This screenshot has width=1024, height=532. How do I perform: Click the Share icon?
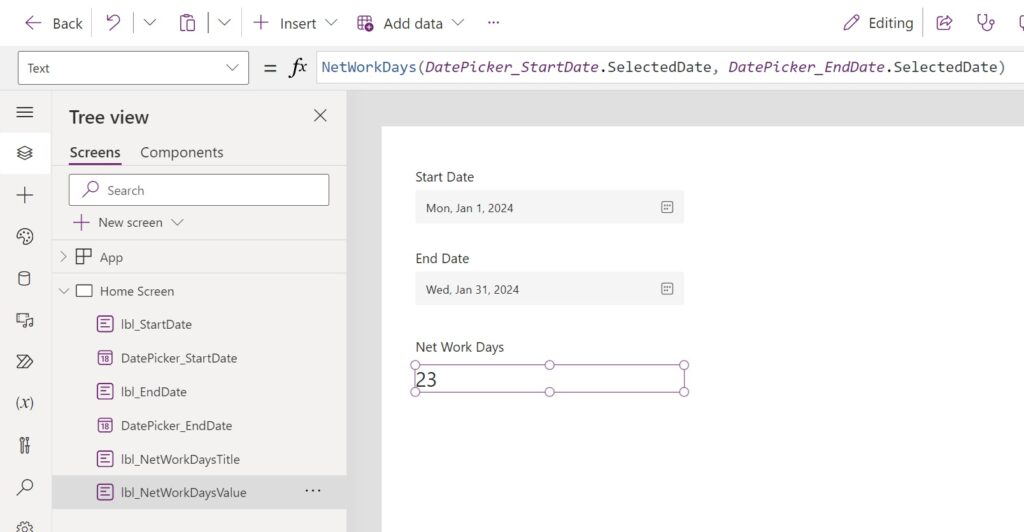(944, 23)
